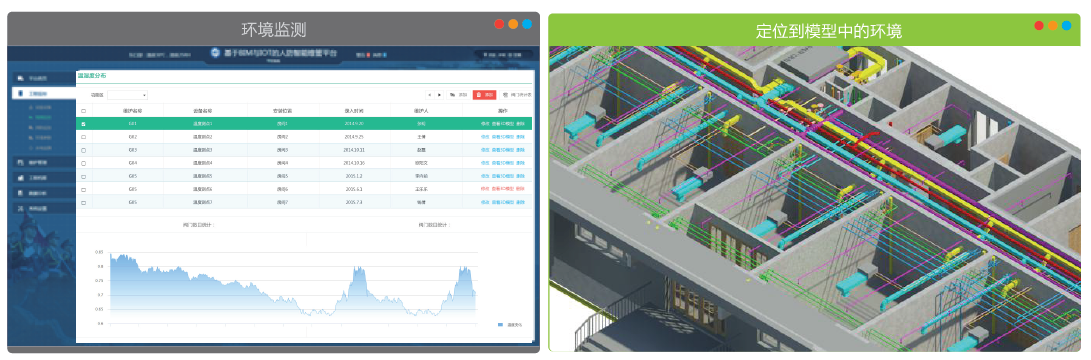Expand the sidebar section with bar chart icon

click(x=45, y=178)
